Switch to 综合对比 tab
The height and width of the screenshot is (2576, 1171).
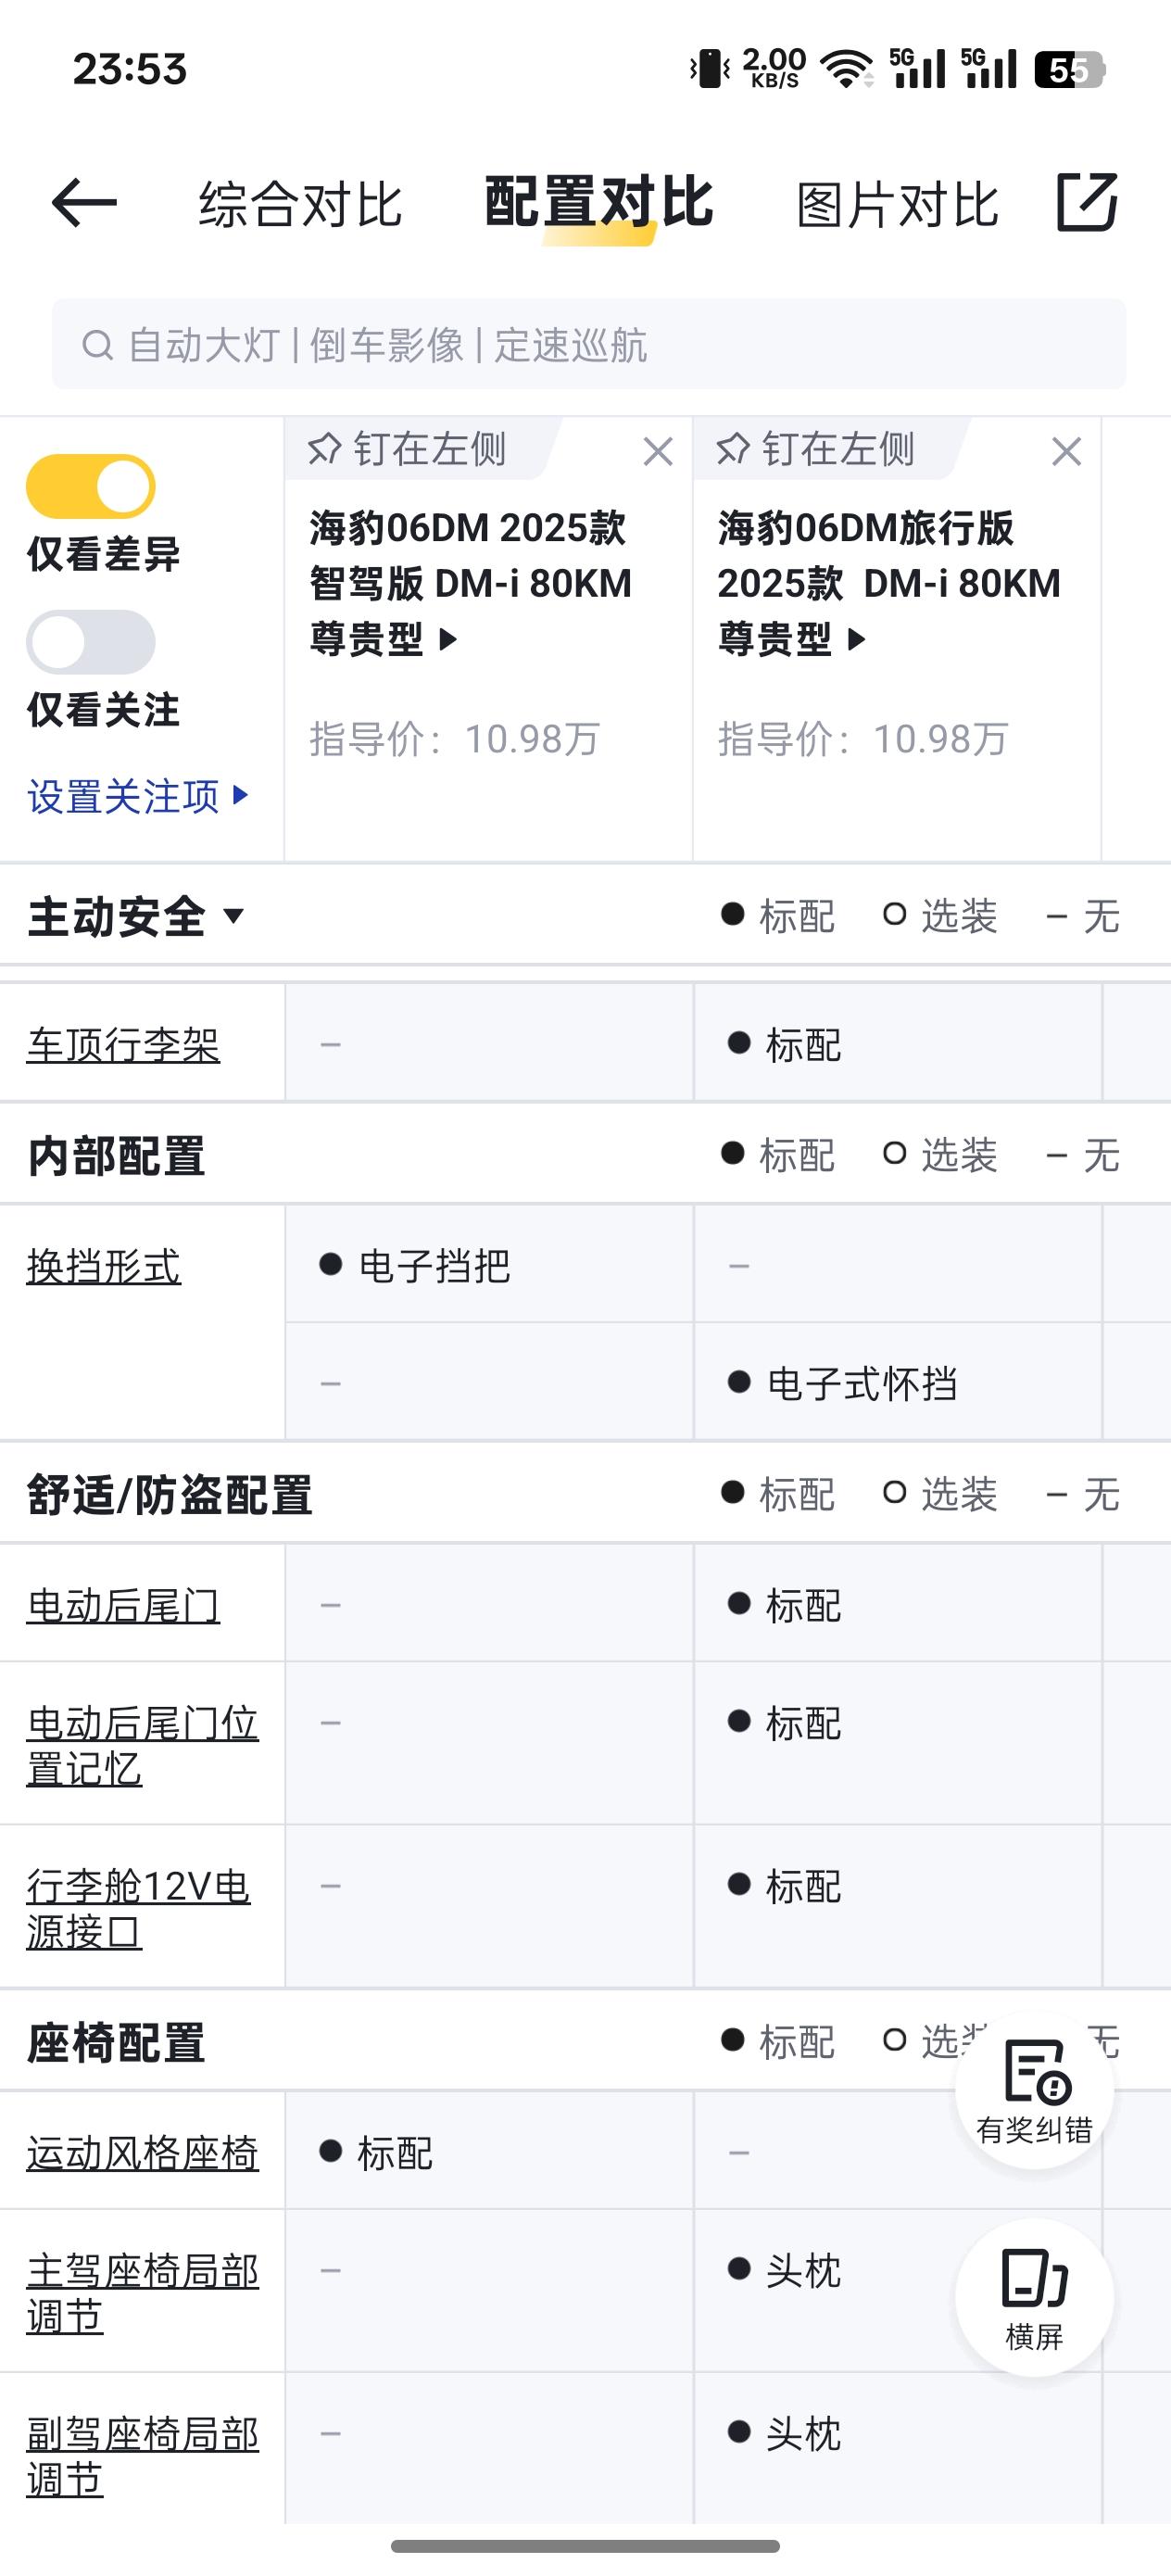(301, 204)
